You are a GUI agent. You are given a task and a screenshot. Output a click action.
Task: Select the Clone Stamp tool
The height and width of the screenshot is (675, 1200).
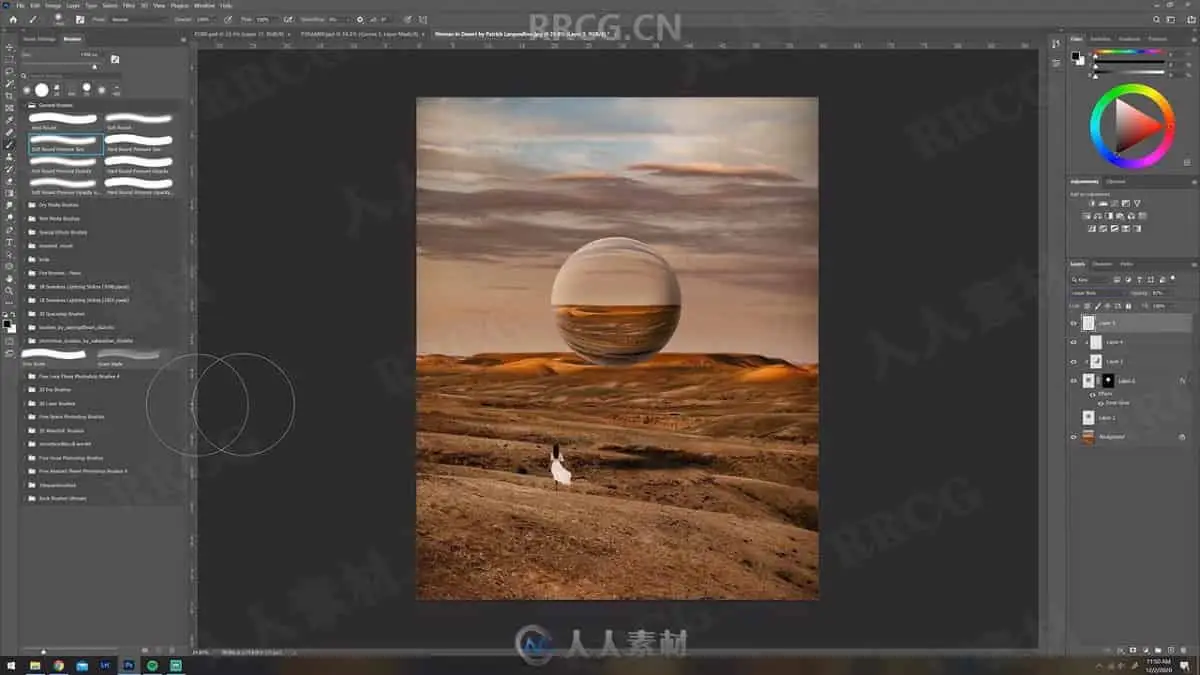pyautogui.click(x=10, y=157)
